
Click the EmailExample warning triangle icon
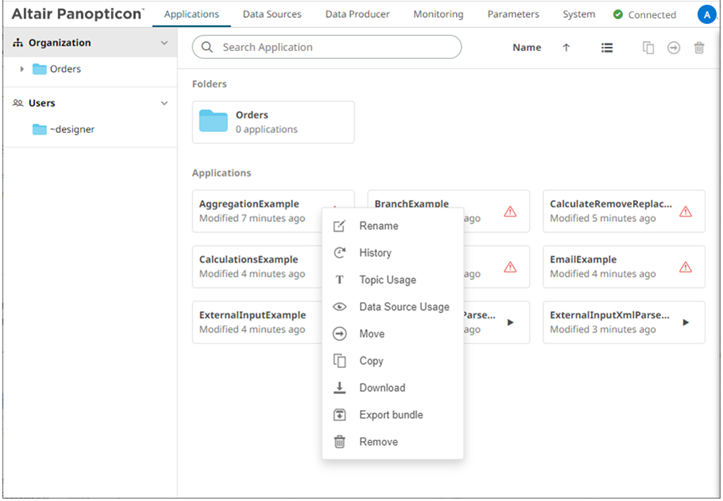[x=685, y=267]
